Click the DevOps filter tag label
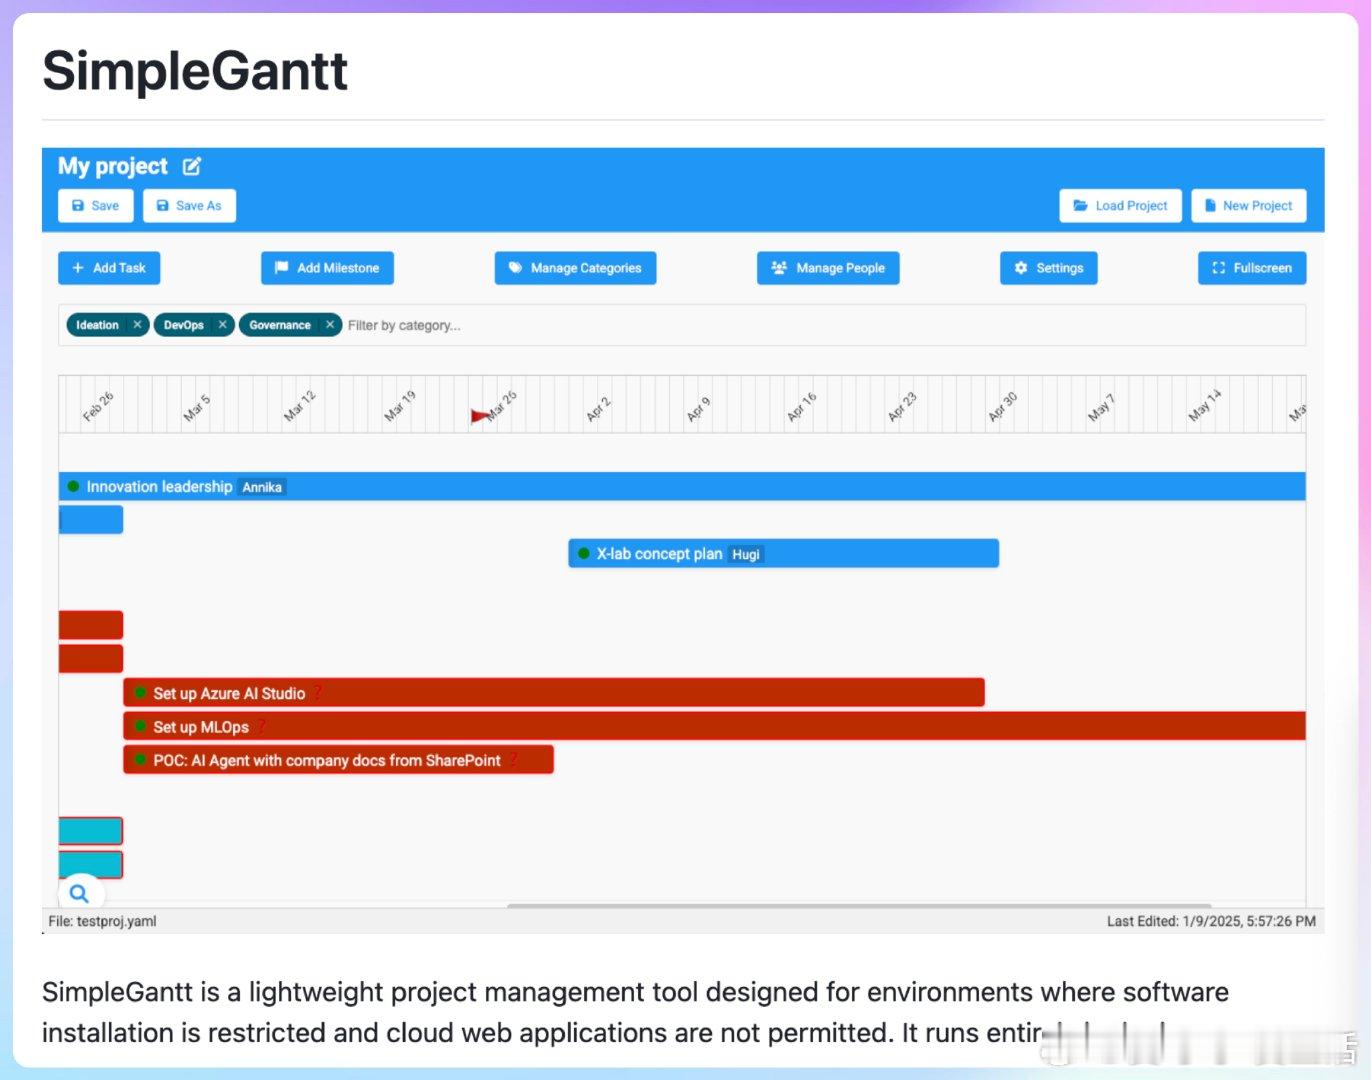The width and height of the screenshot is (1371, 1080). point(184,325)
